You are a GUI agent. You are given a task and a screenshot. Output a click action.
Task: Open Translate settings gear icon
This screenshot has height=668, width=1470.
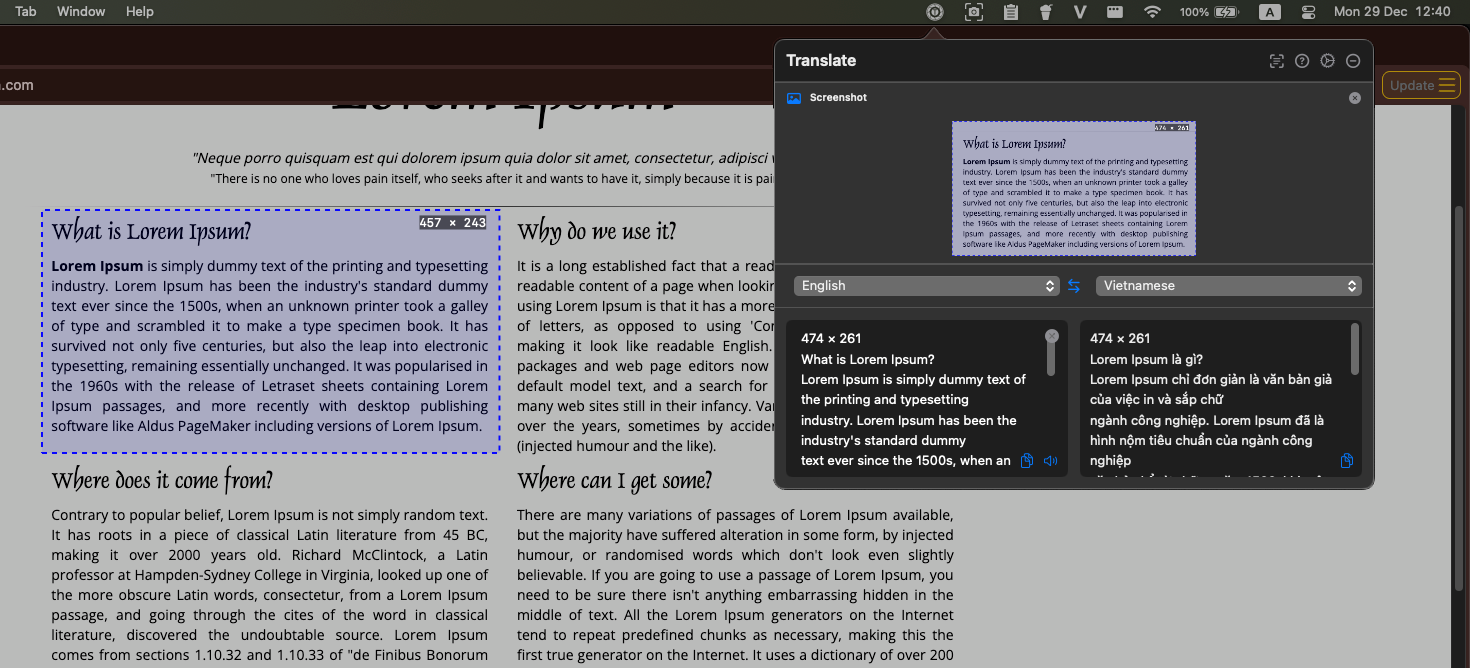click(1327, 61)
